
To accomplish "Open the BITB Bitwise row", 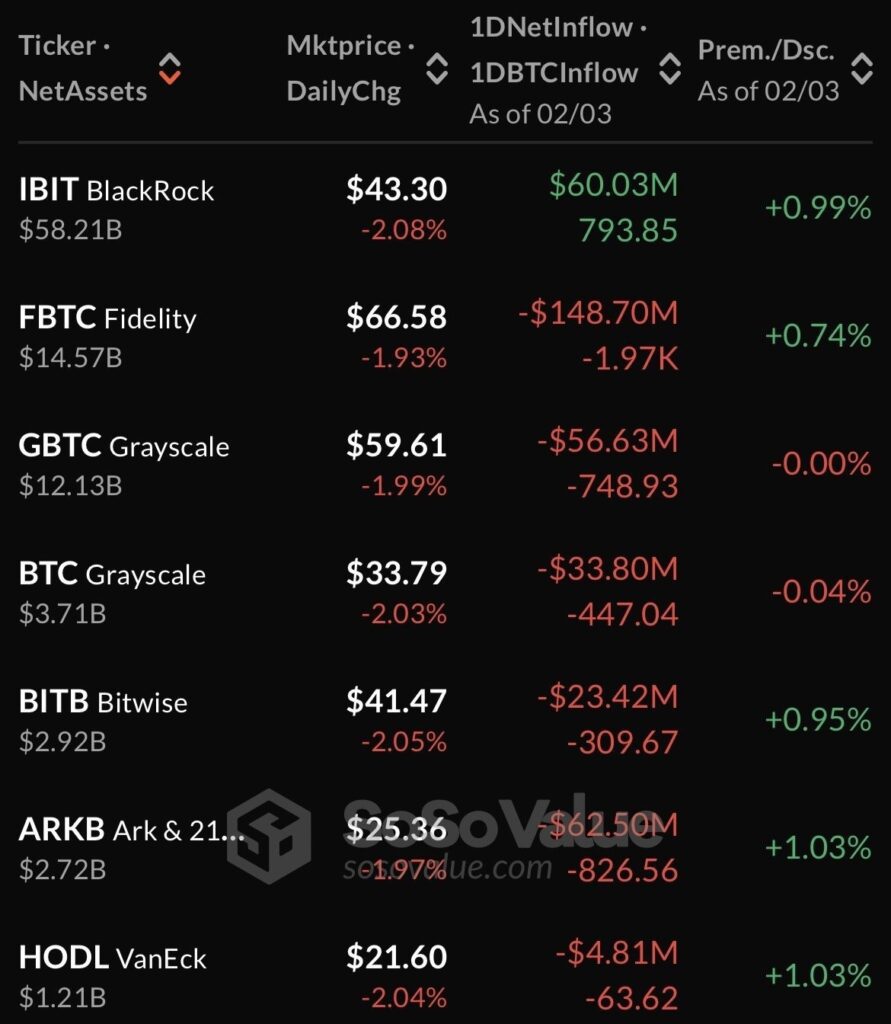I will tap(103, 702).
